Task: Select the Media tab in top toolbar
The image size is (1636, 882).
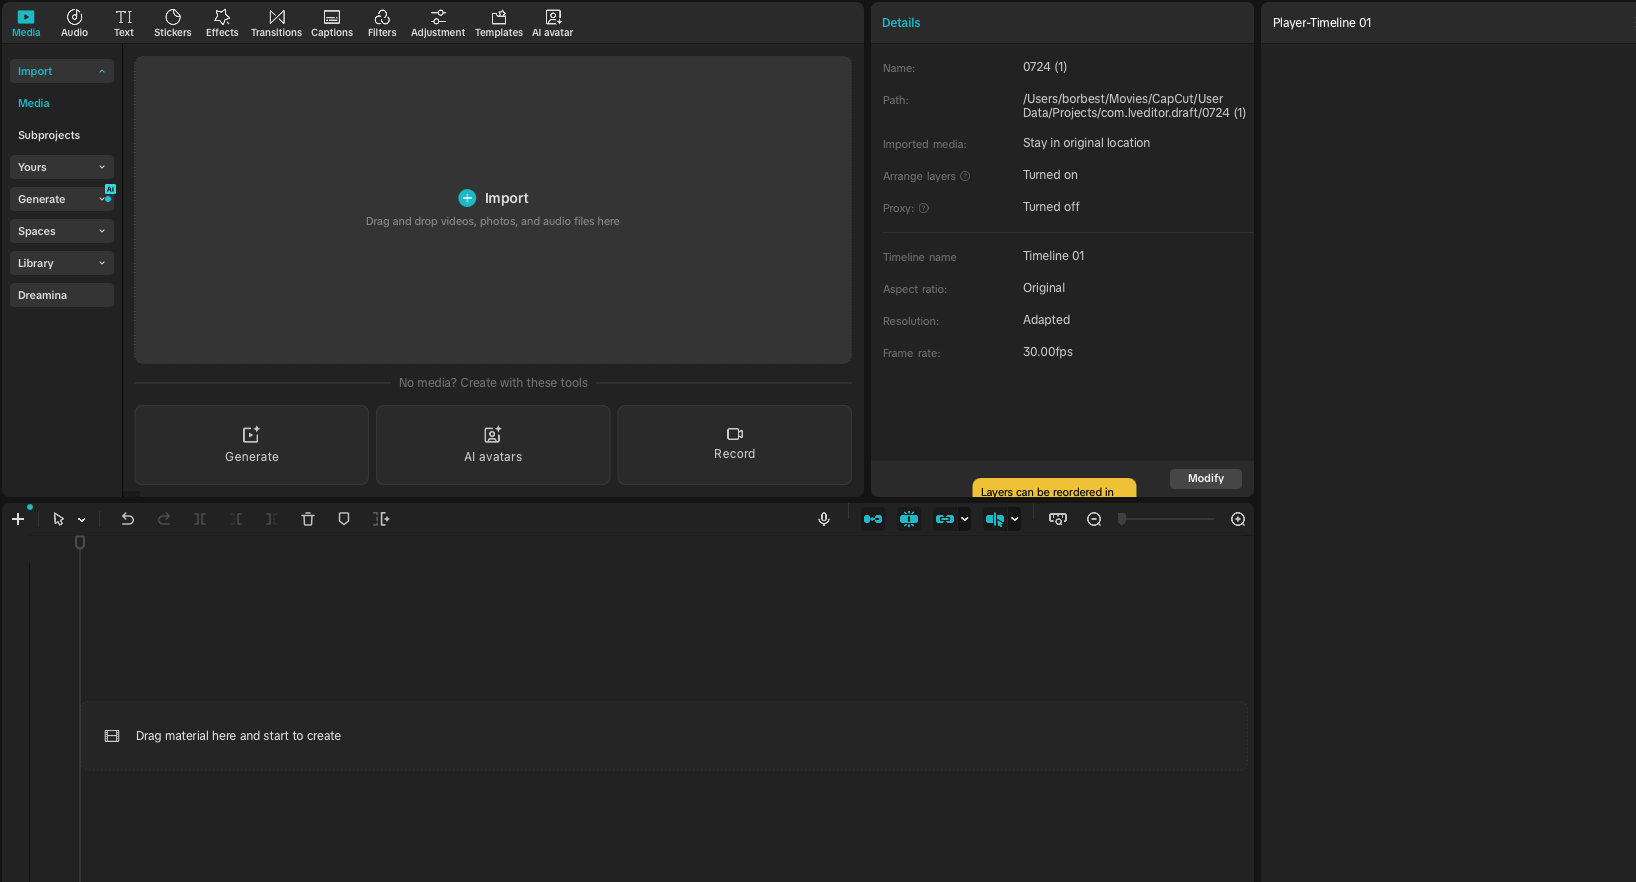Action: [26, 23]
